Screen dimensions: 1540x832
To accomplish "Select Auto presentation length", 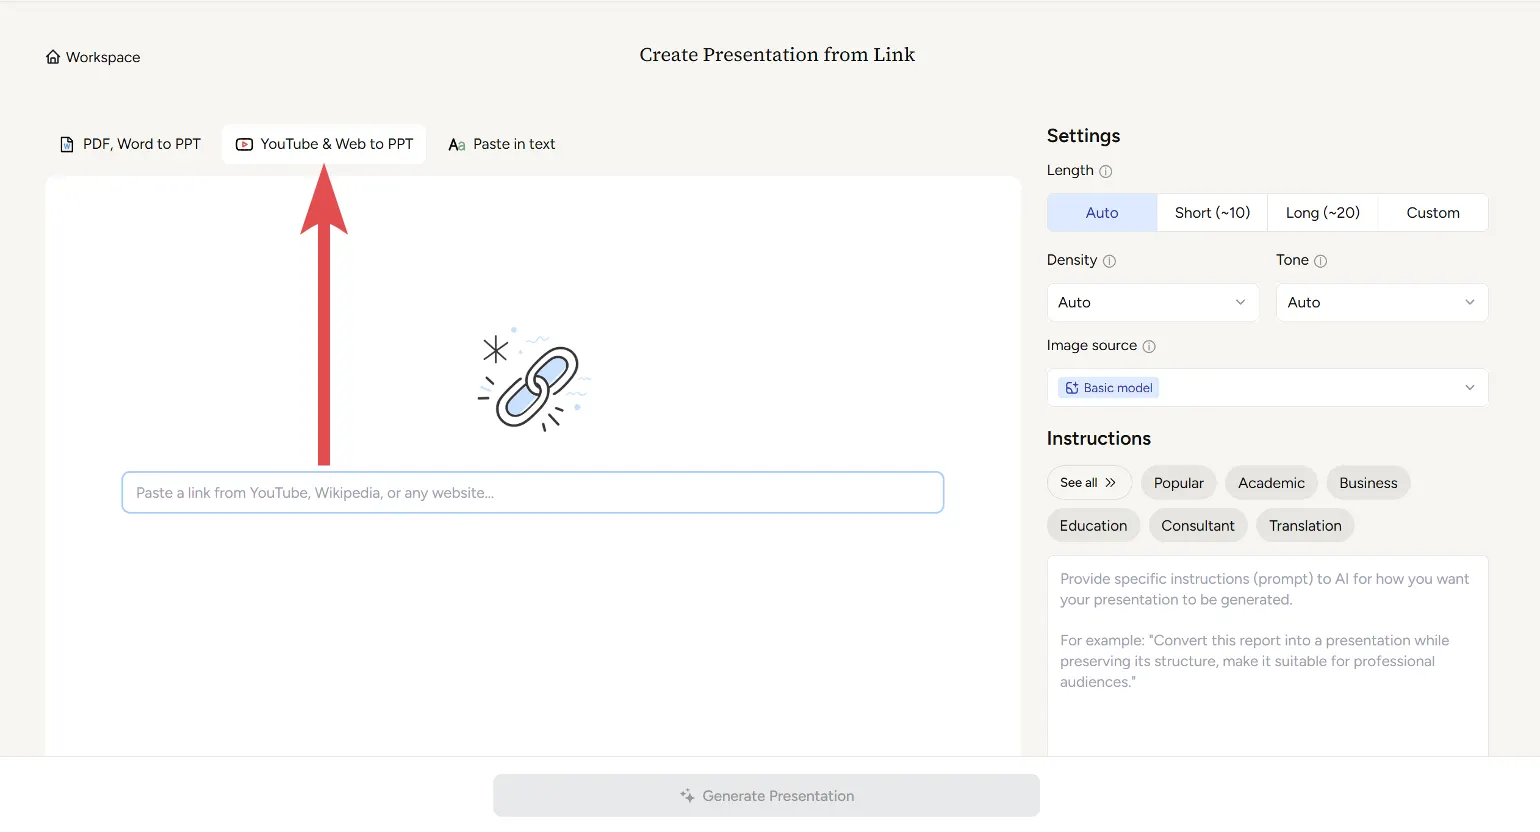I will point(1102,213).
